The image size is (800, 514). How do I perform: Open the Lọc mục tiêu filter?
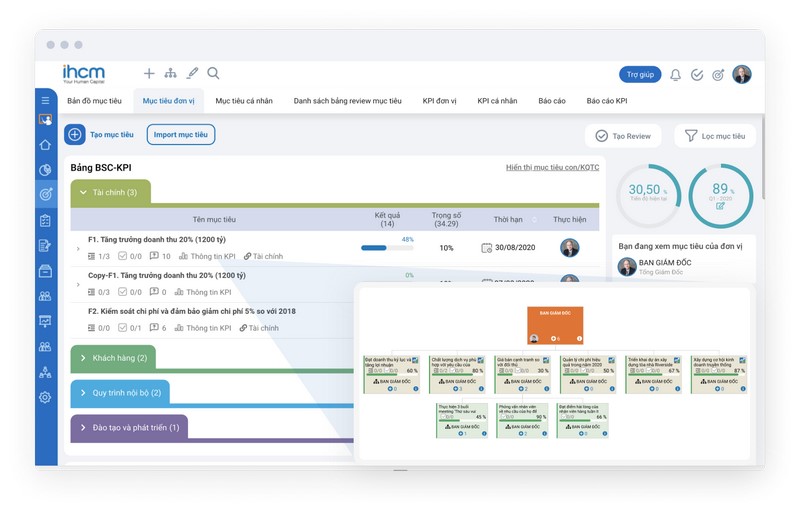(715, 136)
